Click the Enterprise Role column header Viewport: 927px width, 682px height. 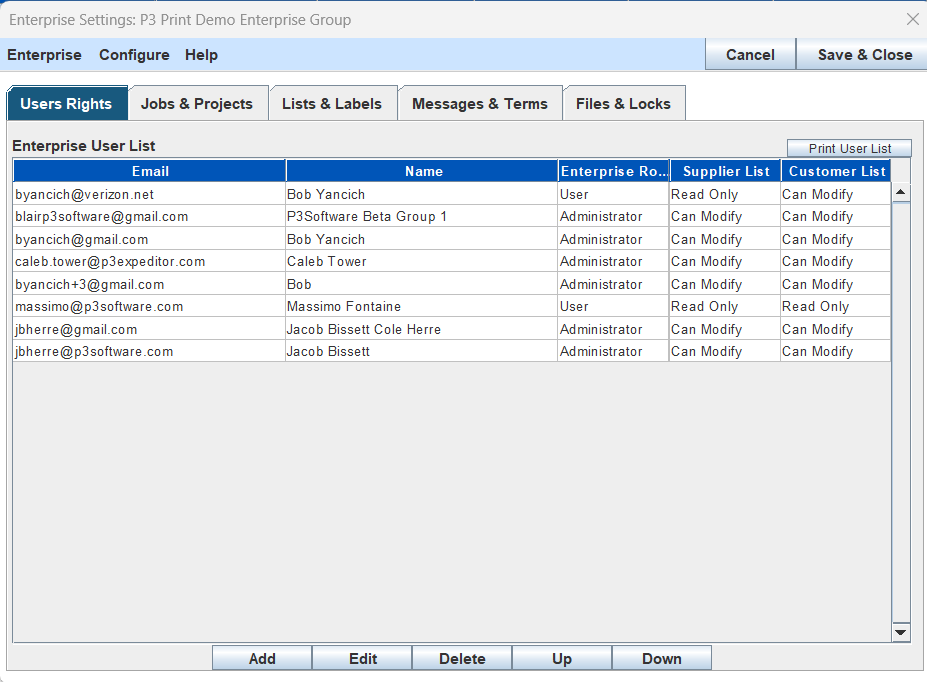click(x=613, y=170)
